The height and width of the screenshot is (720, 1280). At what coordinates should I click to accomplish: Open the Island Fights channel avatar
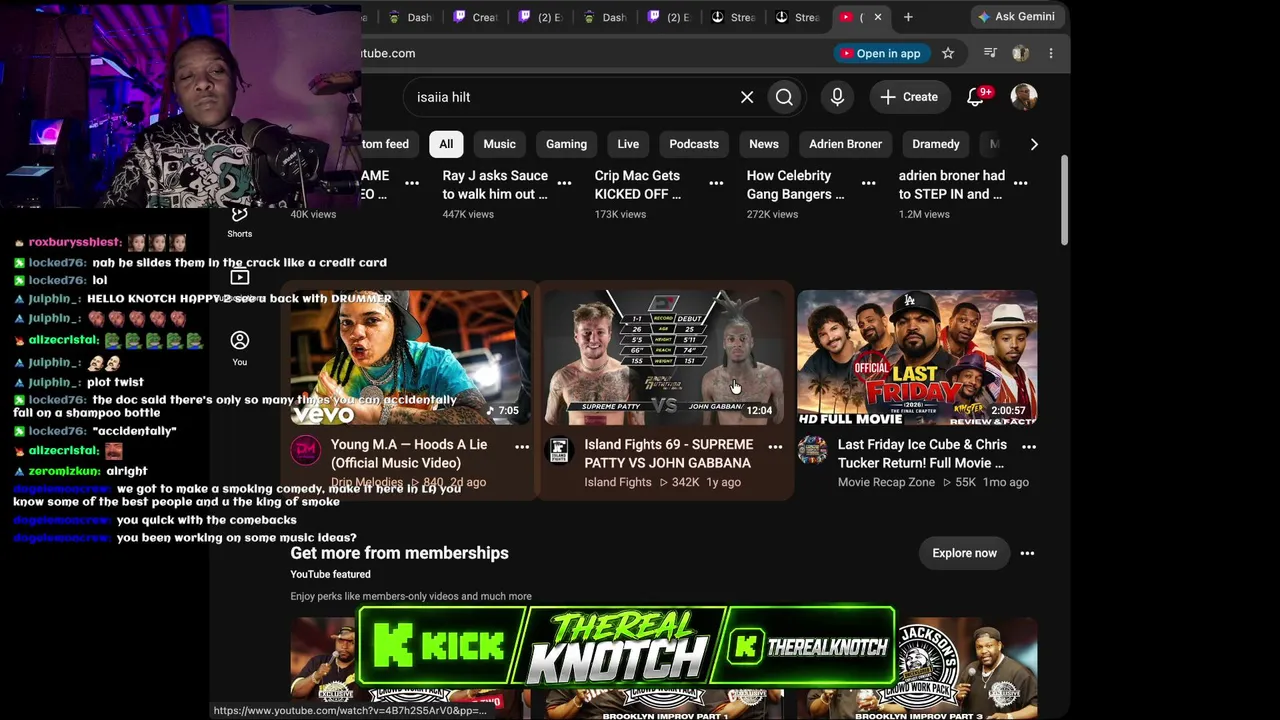[559, 450]
